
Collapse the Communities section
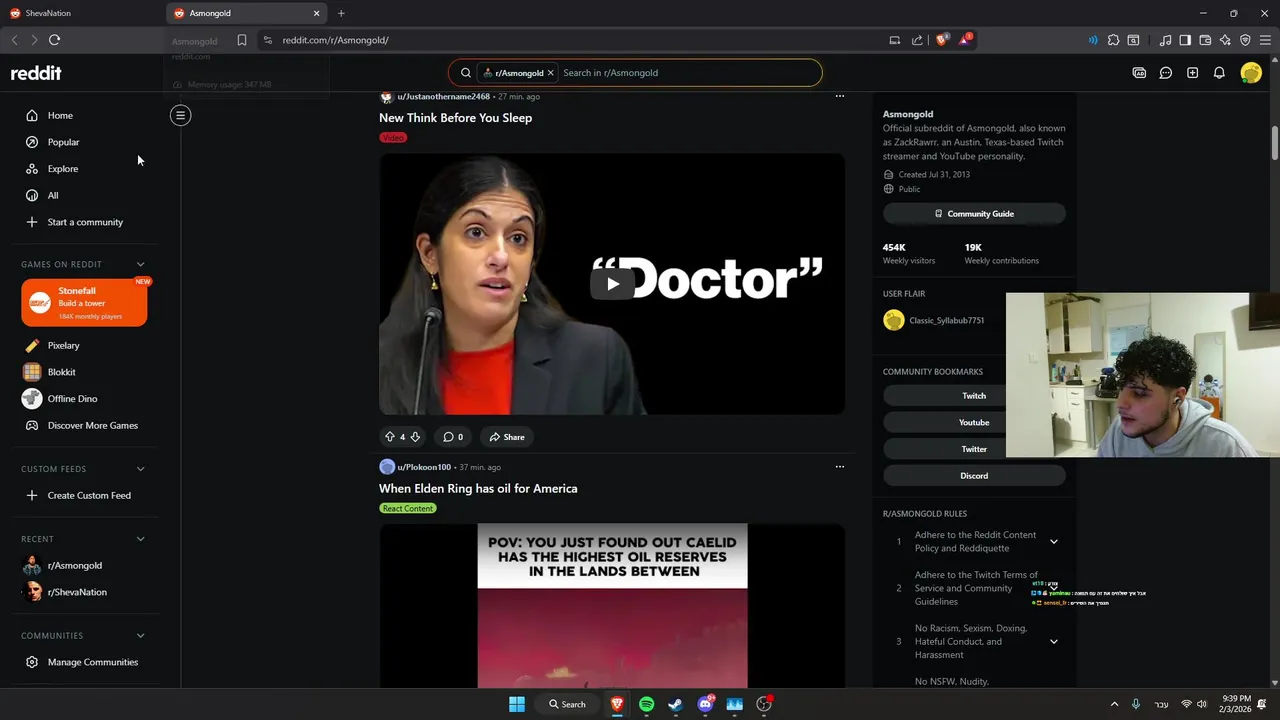(x=140, y=636)
